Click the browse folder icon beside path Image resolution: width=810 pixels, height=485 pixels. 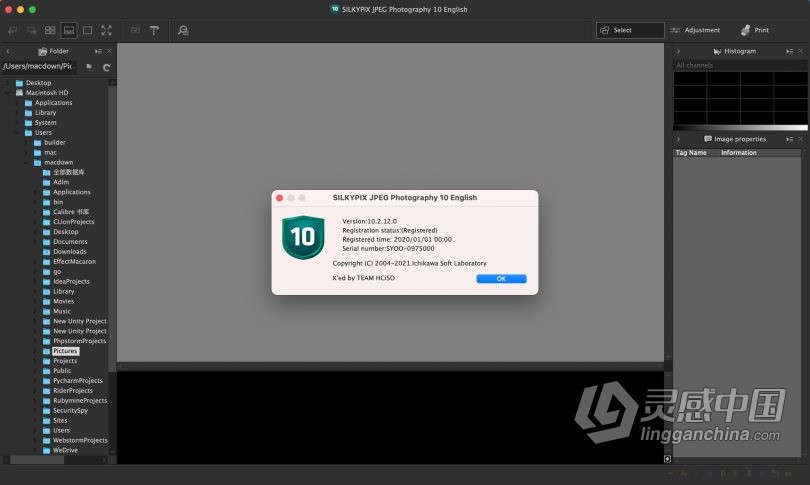coord(89,67)
